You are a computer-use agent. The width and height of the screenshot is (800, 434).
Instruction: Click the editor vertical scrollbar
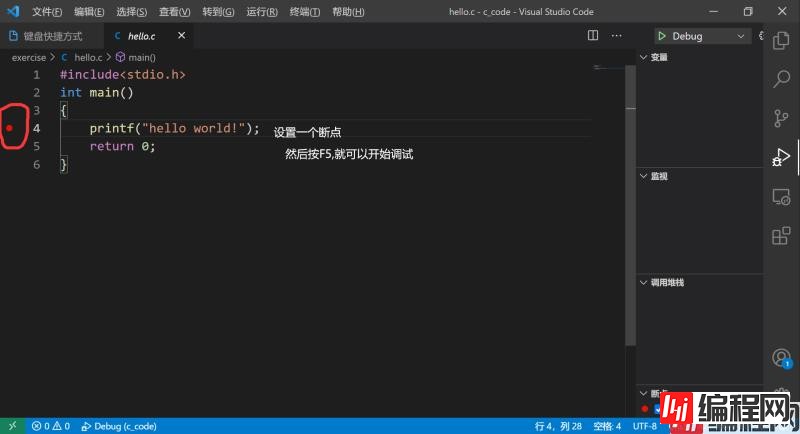[x=631, y=206]
